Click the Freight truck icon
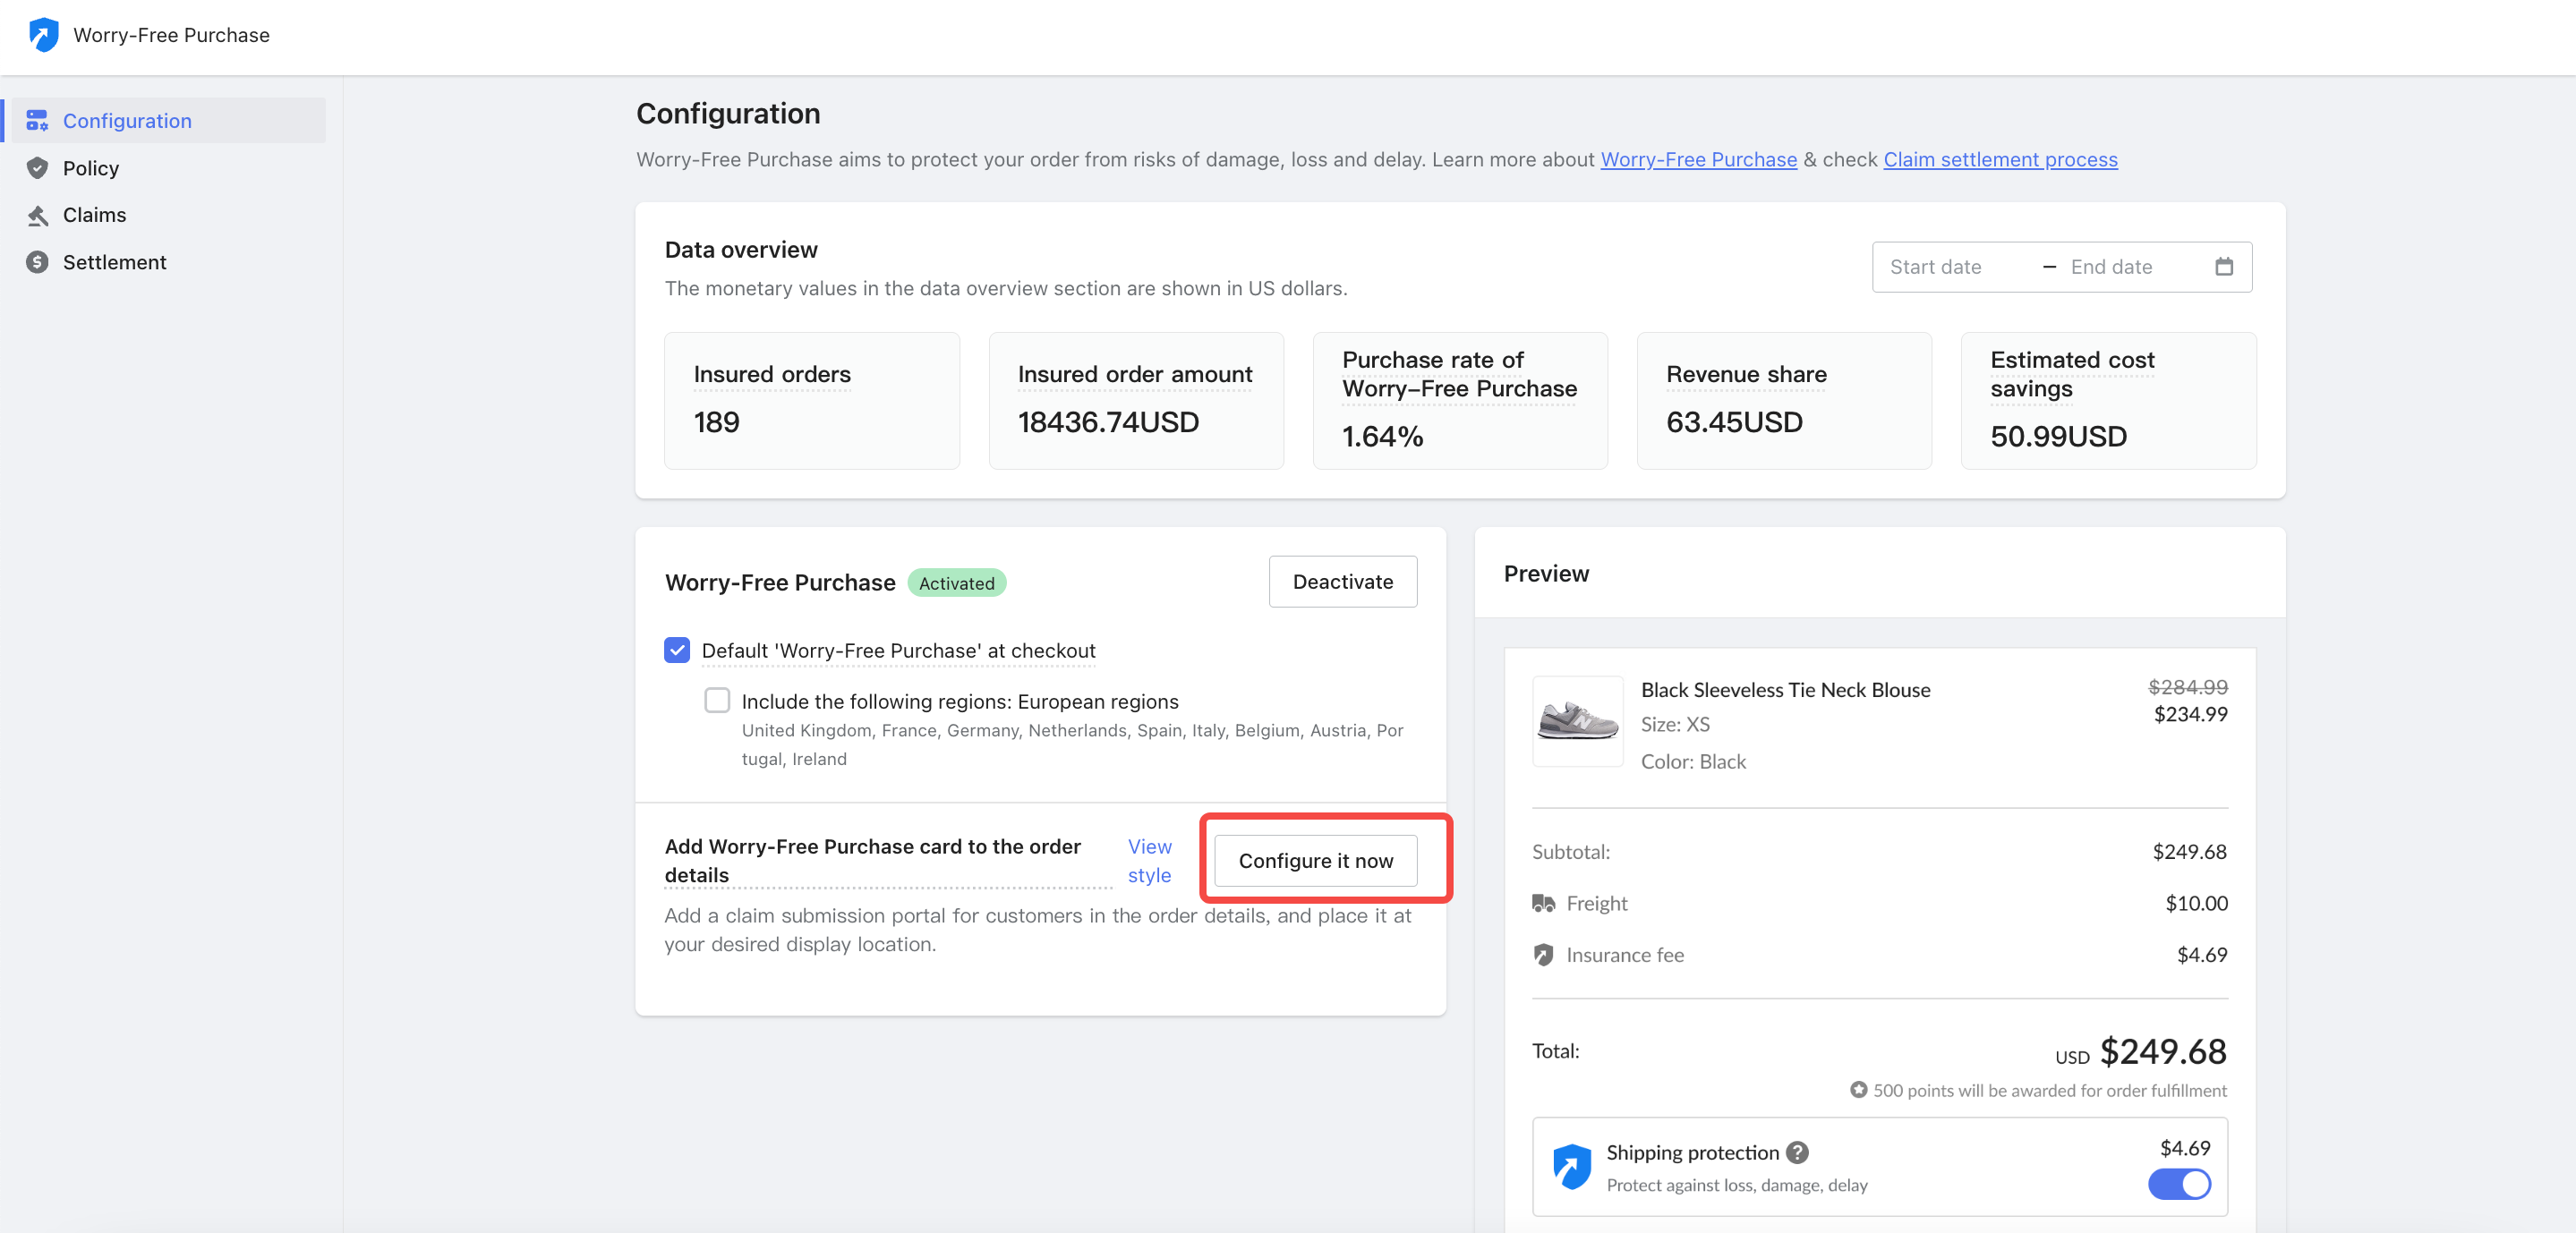The height and width of the screenshot is (1233, 2576). pos(1543,903)
